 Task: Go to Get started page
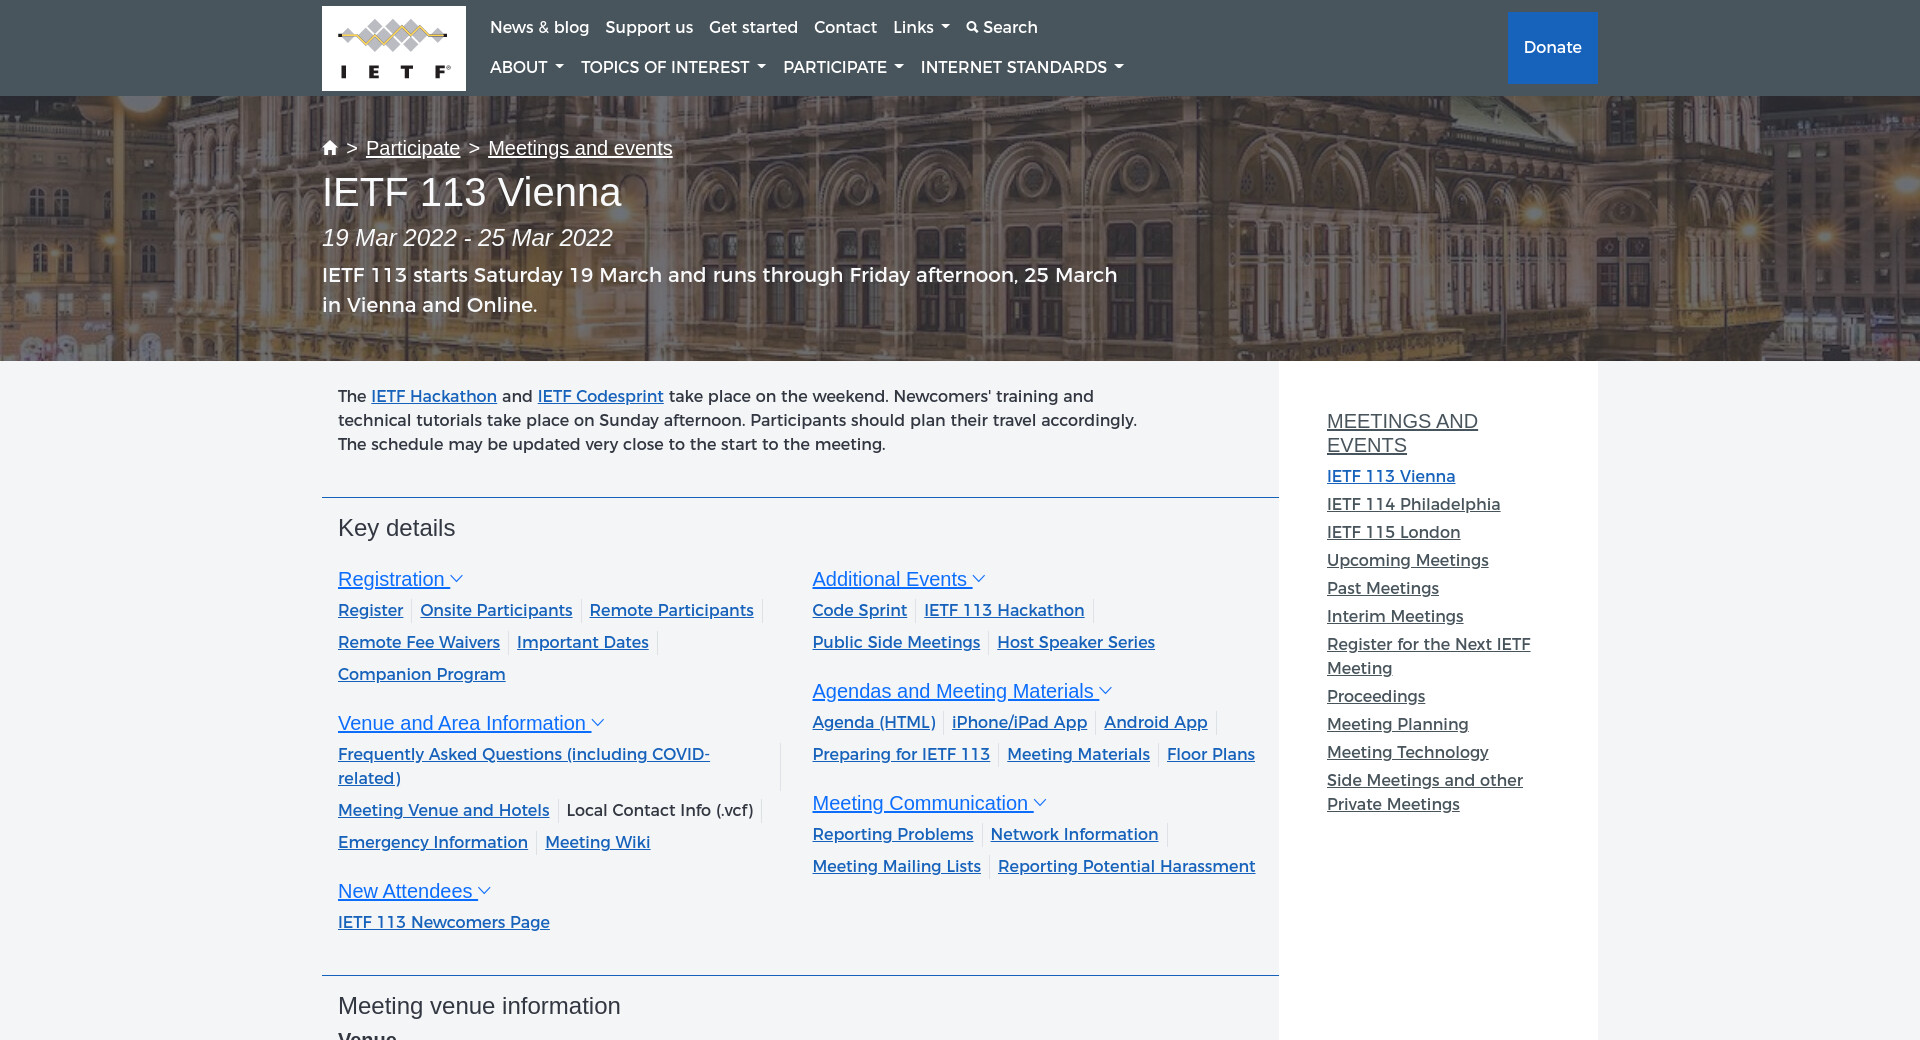pyautogui.click(x=753, y=27)
